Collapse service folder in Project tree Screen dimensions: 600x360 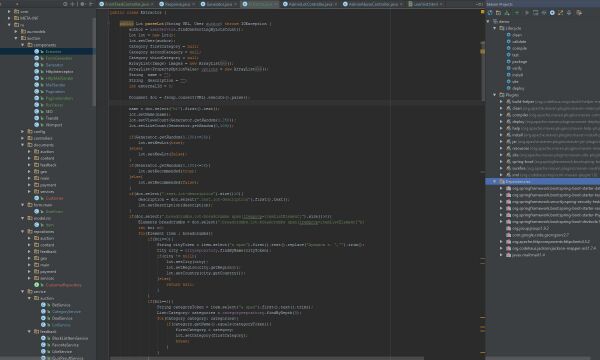pos(23,292)
